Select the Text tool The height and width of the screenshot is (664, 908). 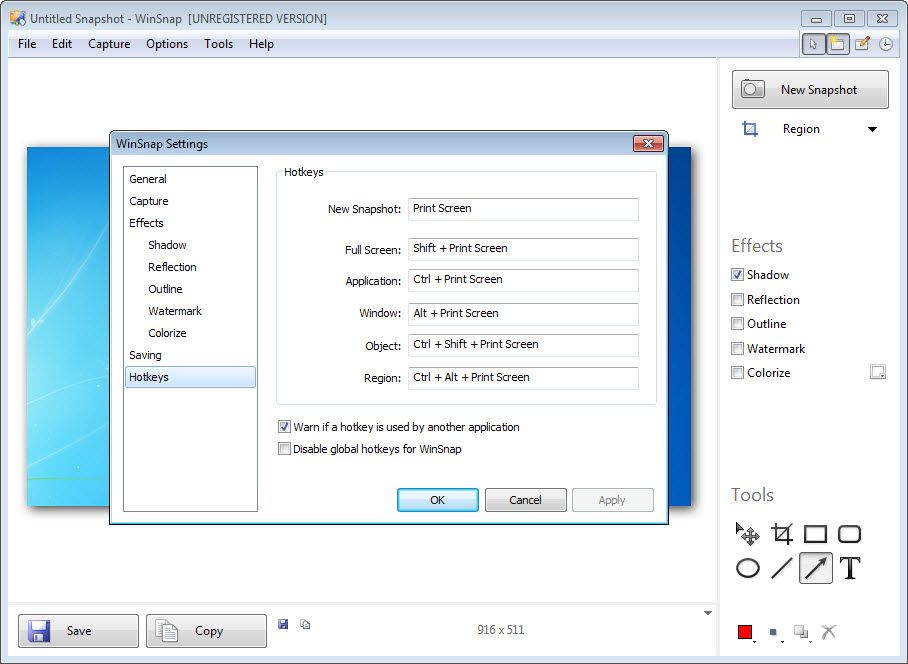[x=850, y=568]
